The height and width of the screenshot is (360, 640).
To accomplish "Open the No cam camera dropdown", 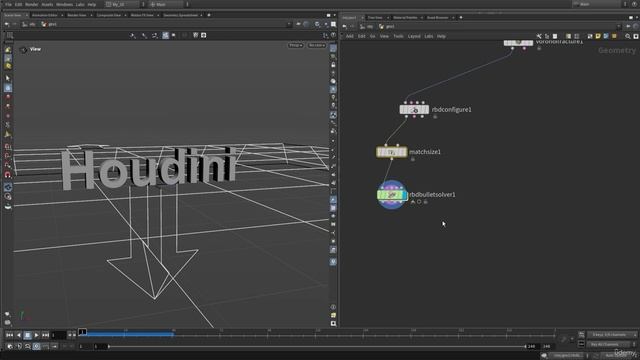I will (317, 45).
